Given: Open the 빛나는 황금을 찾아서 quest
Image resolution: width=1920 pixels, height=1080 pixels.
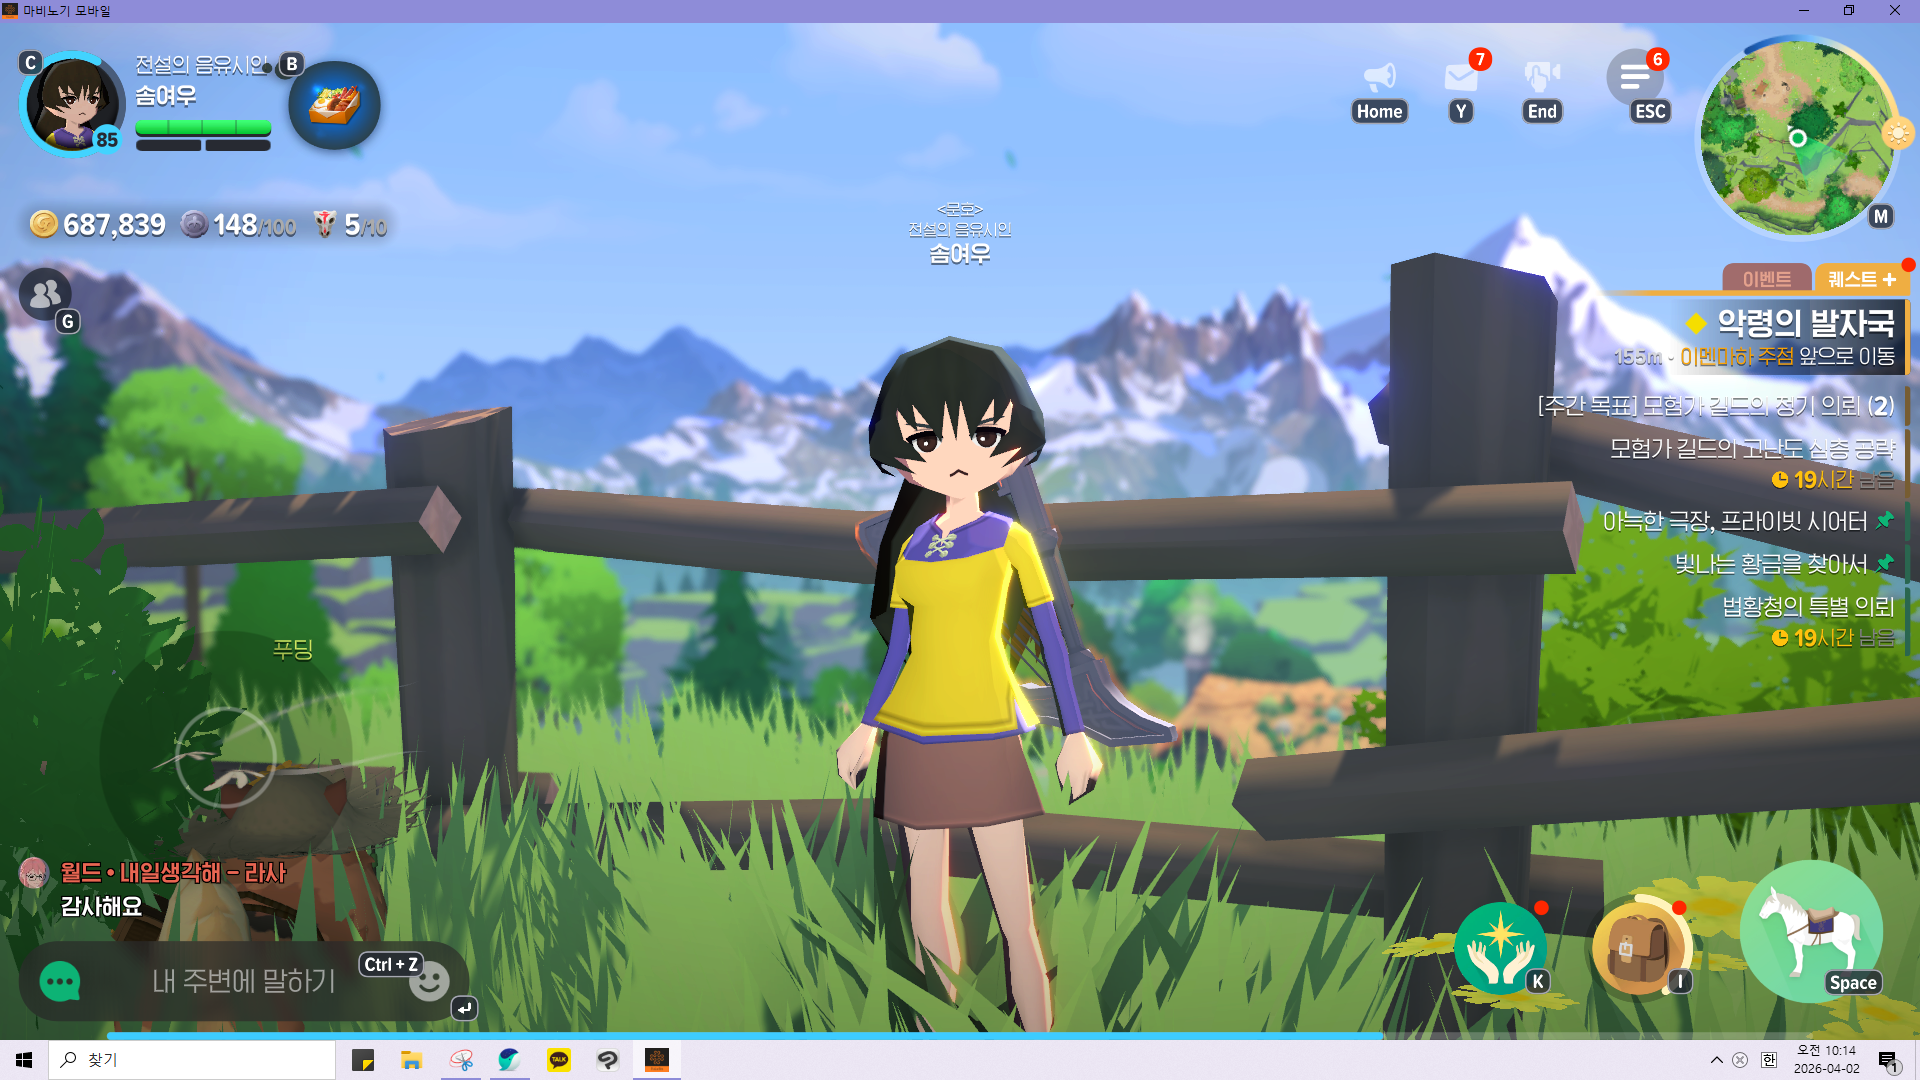Looking at the screenshot, I should tap(1770, 564).
